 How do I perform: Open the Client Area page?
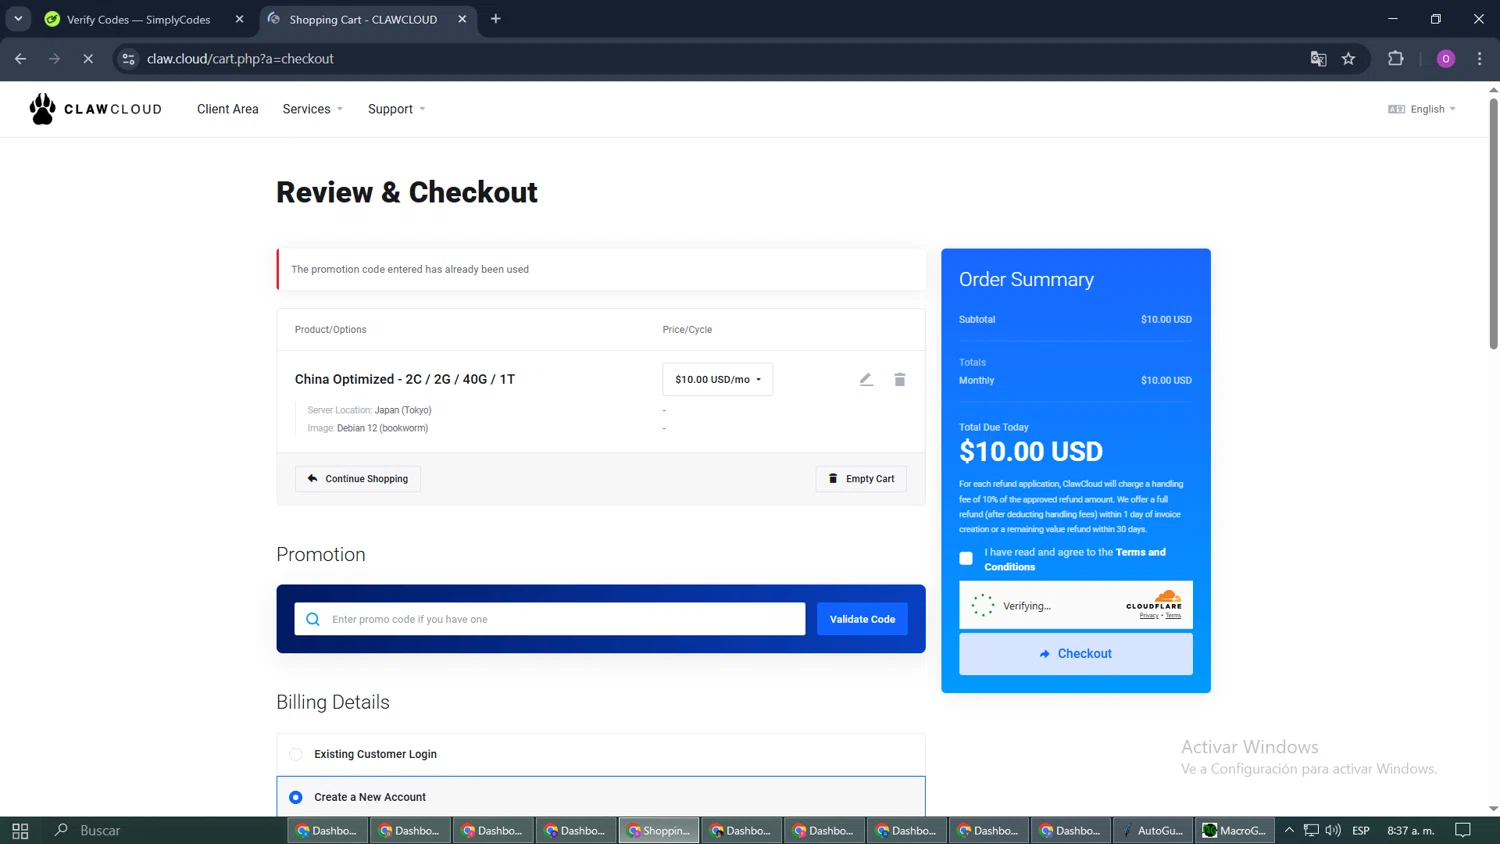coord(228,109)
